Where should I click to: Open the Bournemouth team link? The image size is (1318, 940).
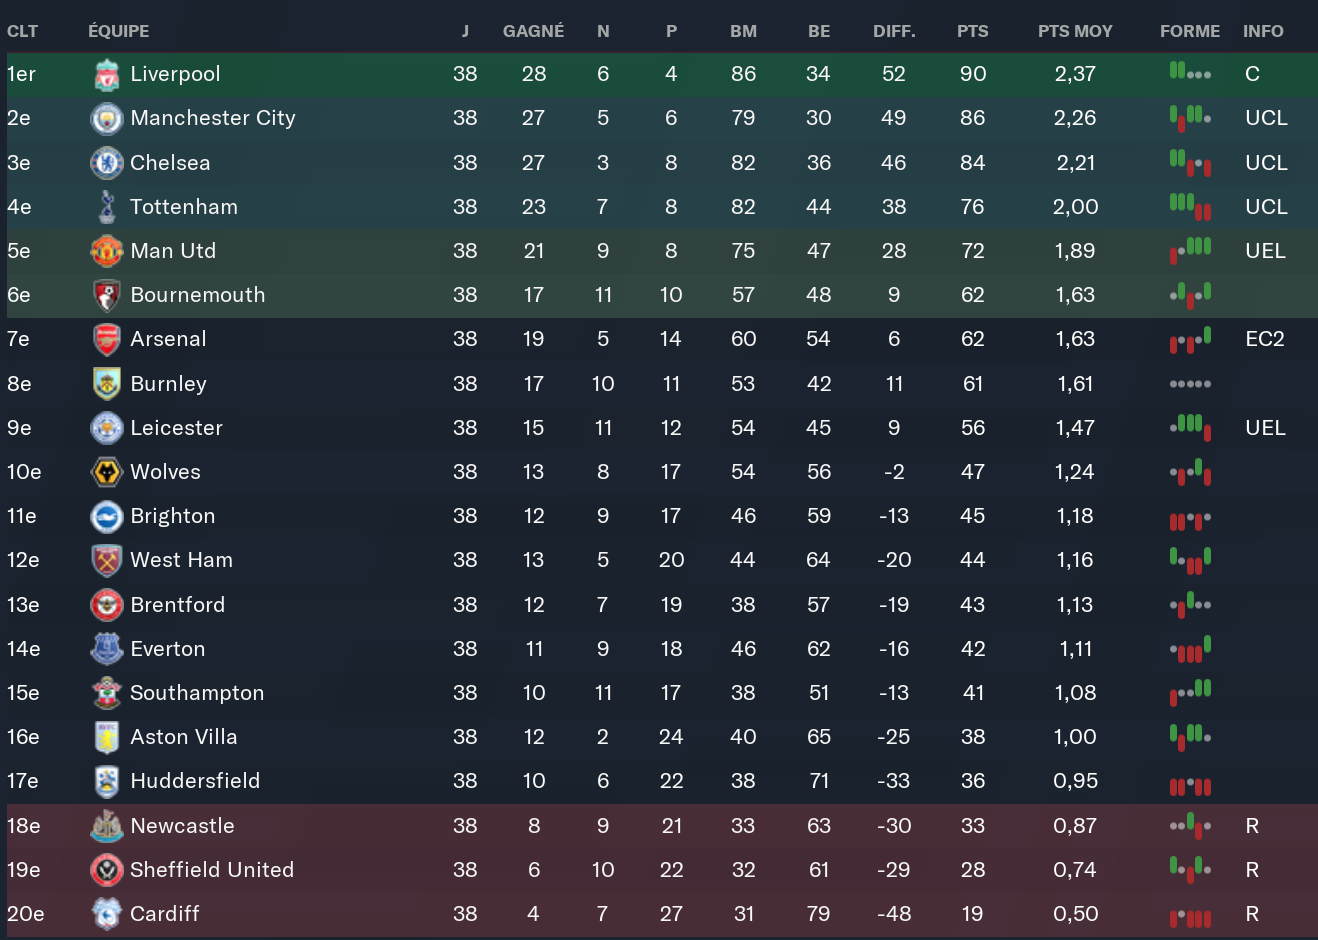(x=198, y=295)
